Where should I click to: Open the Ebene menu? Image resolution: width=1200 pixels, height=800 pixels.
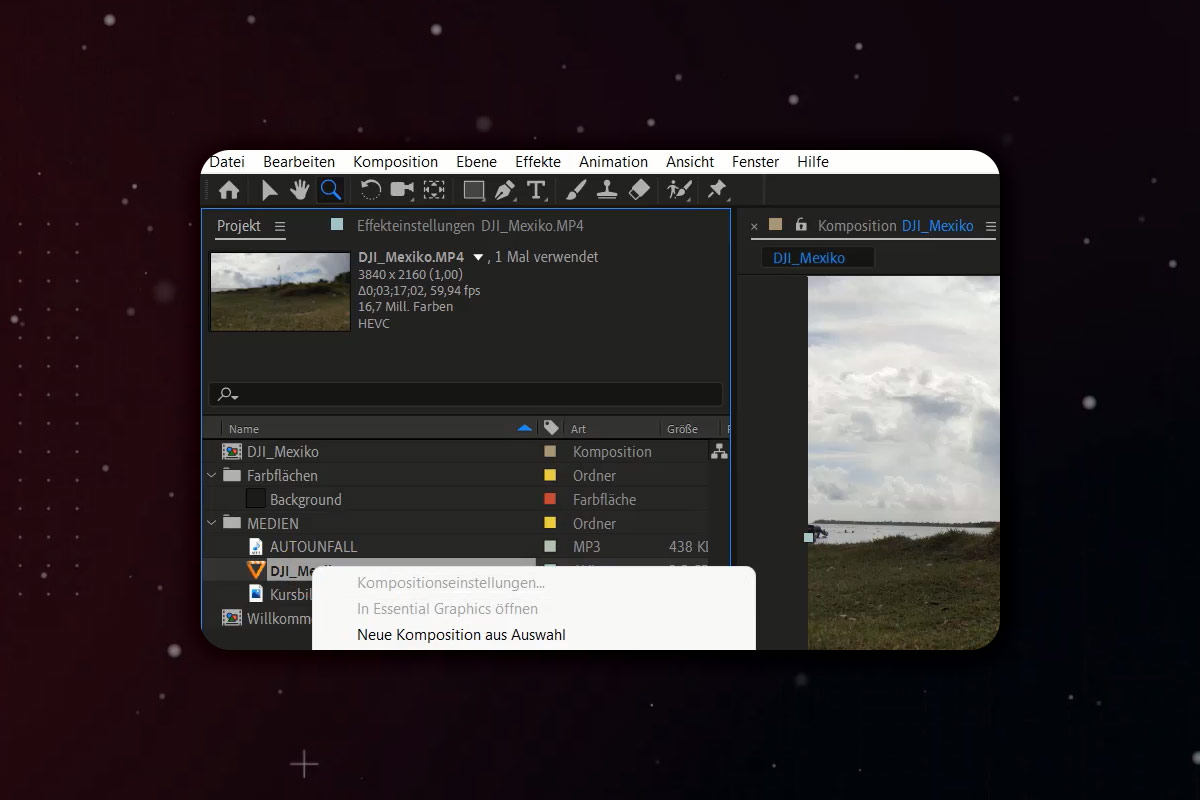click(476, 162)
